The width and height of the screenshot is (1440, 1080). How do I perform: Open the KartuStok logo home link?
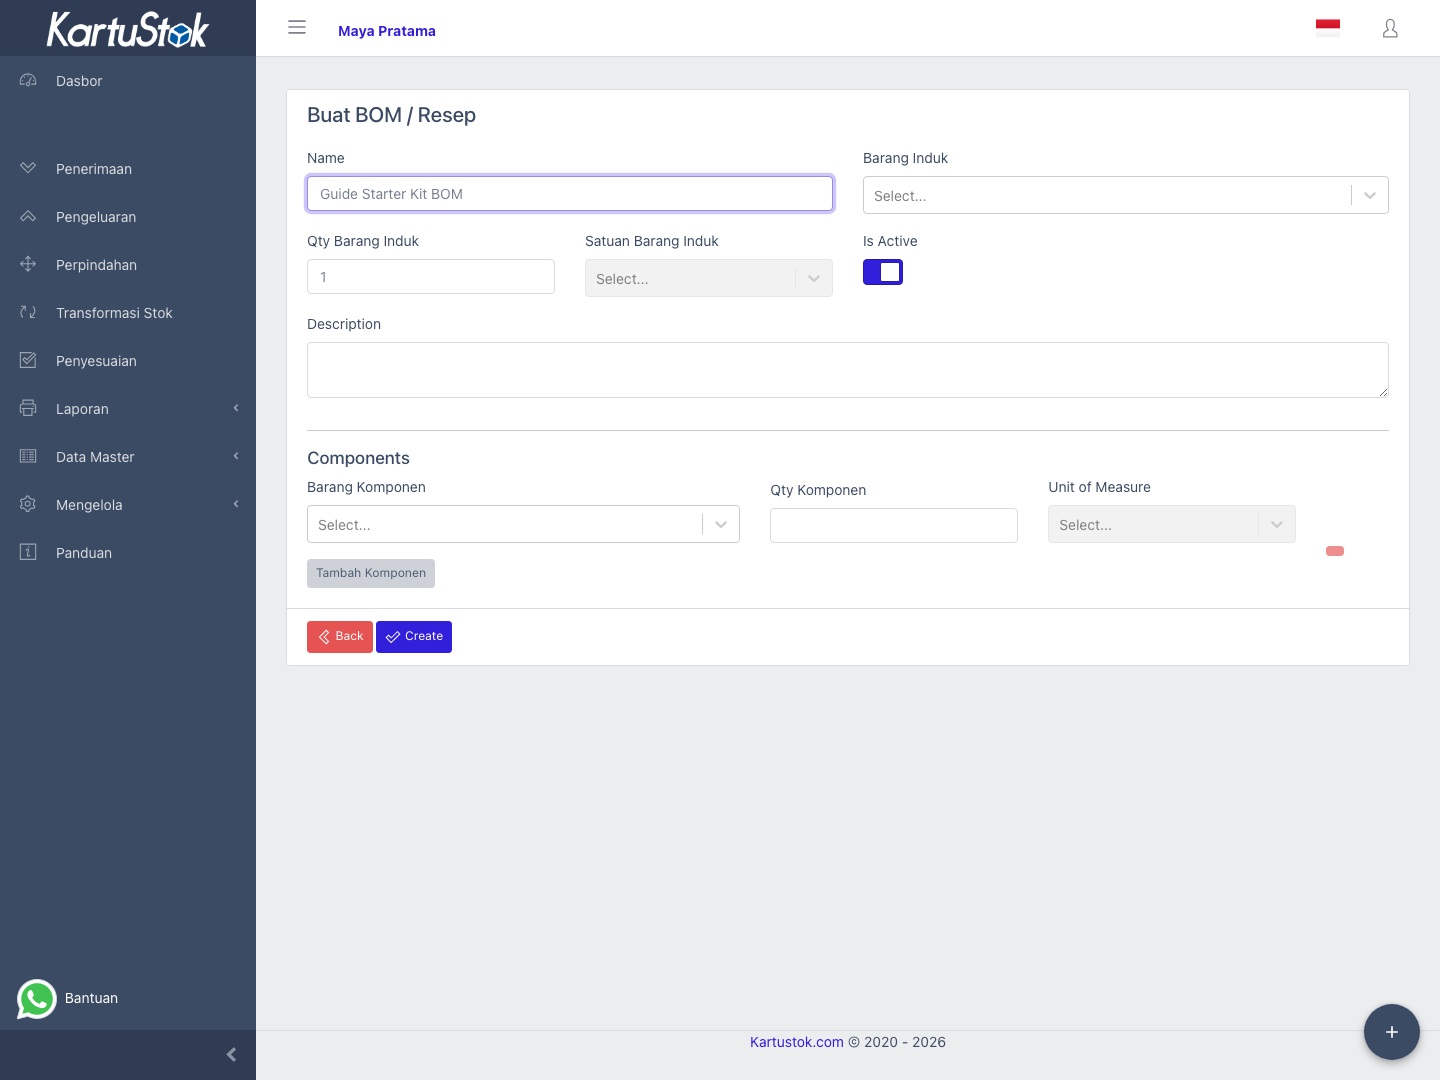[128, 29]
